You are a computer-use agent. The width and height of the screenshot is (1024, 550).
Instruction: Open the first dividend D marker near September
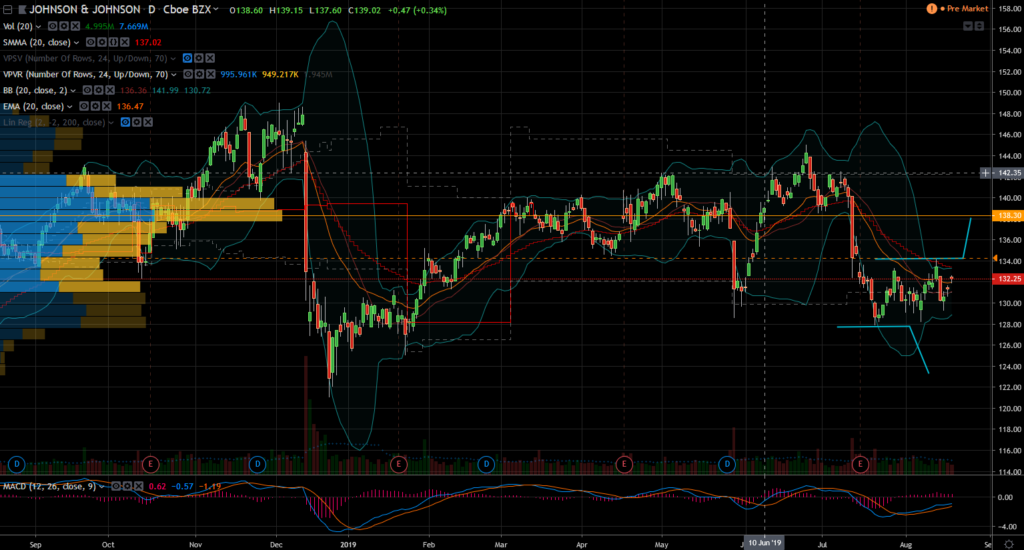[16, 464]
